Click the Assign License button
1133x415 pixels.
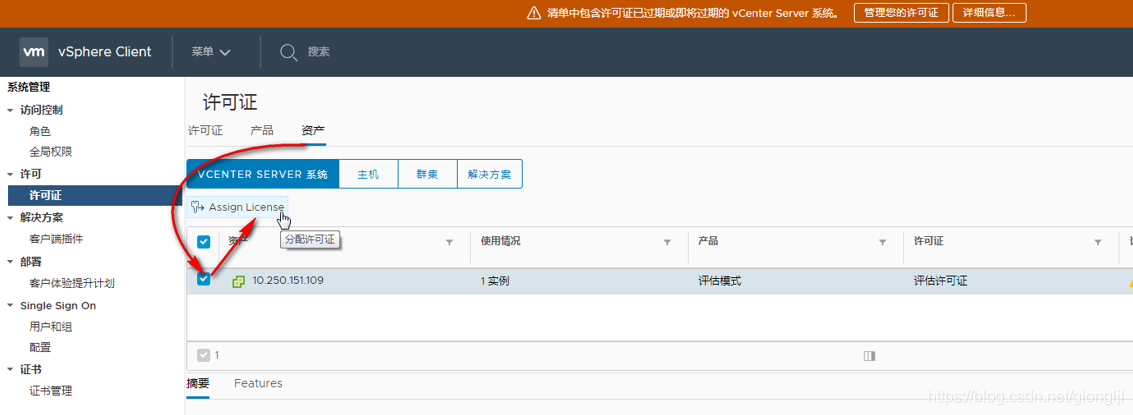click(x=237, y=208)
